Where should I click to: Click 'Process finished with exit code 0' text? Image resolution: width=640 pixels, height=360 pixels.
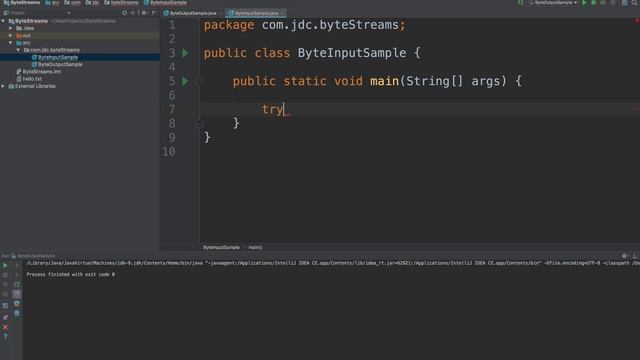click(71, 274)
